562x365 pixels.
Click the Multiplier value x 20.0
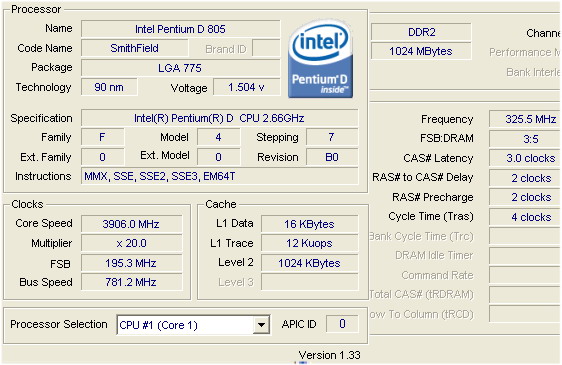(132, 243)
